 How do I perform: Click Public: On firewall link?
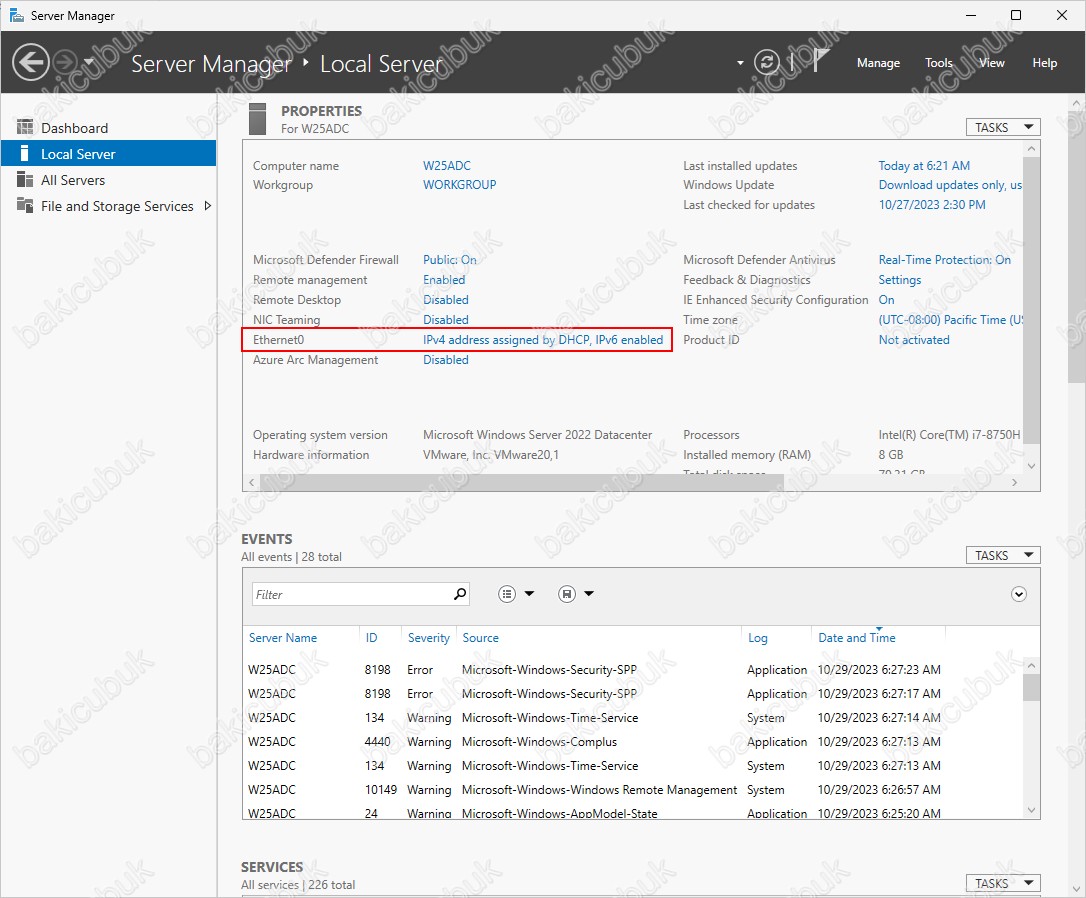coord(449,260)
